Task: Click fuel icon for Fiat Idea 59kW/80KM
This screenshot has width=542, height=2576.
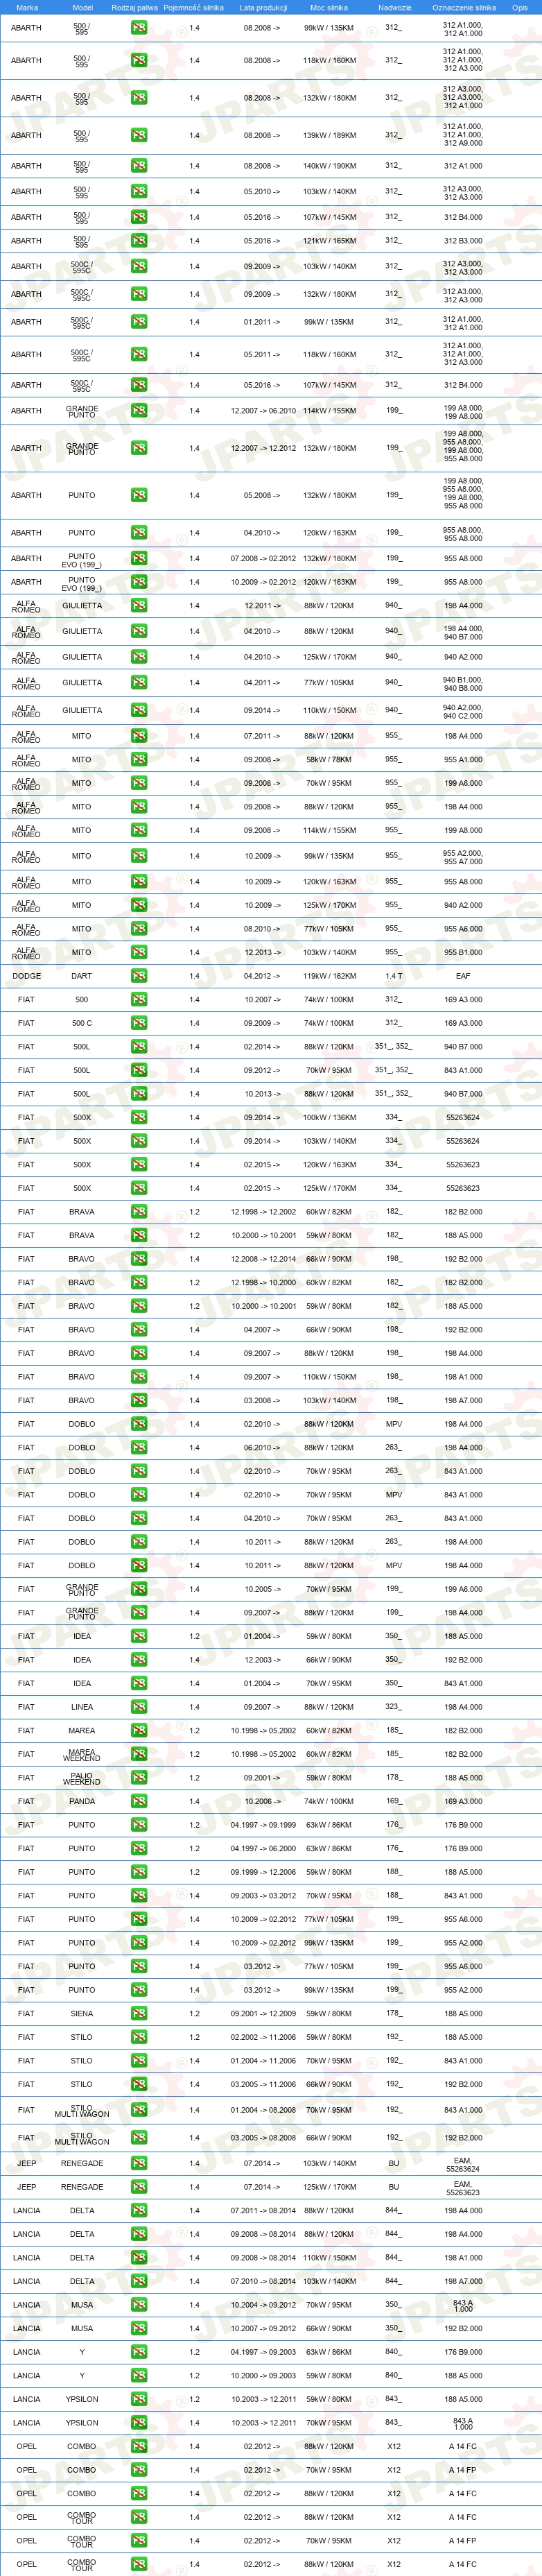Action: [139, 1636]
